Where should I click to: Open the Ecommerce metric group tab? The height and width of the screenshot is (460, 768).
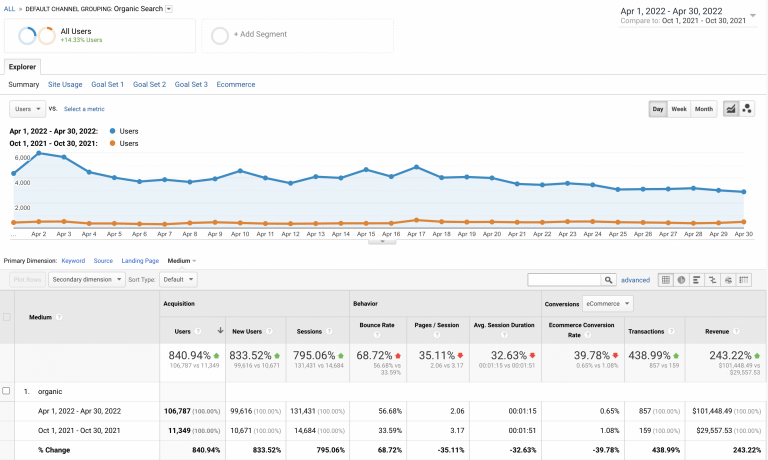(235, 84)
